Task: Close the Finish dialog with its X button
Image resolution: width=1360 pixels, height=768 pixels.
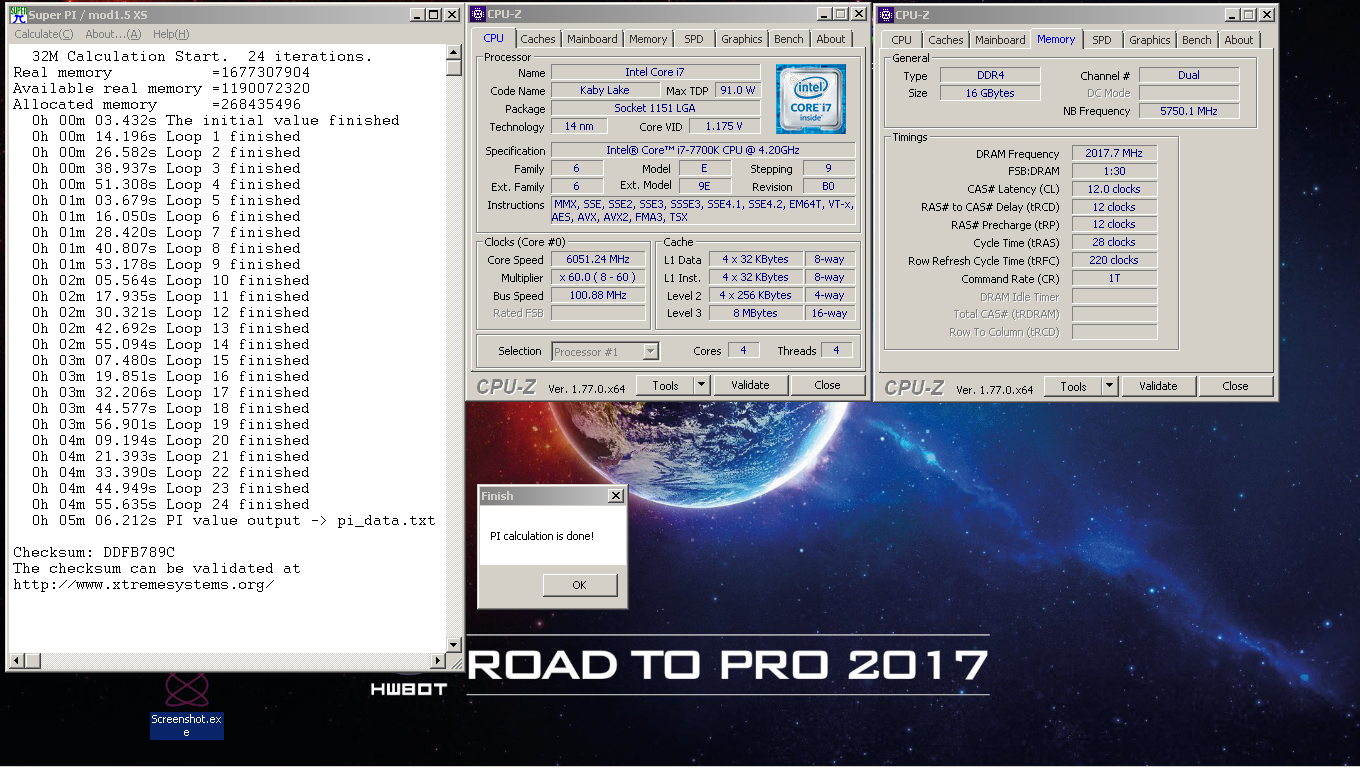Action: [x=615, y=496]
